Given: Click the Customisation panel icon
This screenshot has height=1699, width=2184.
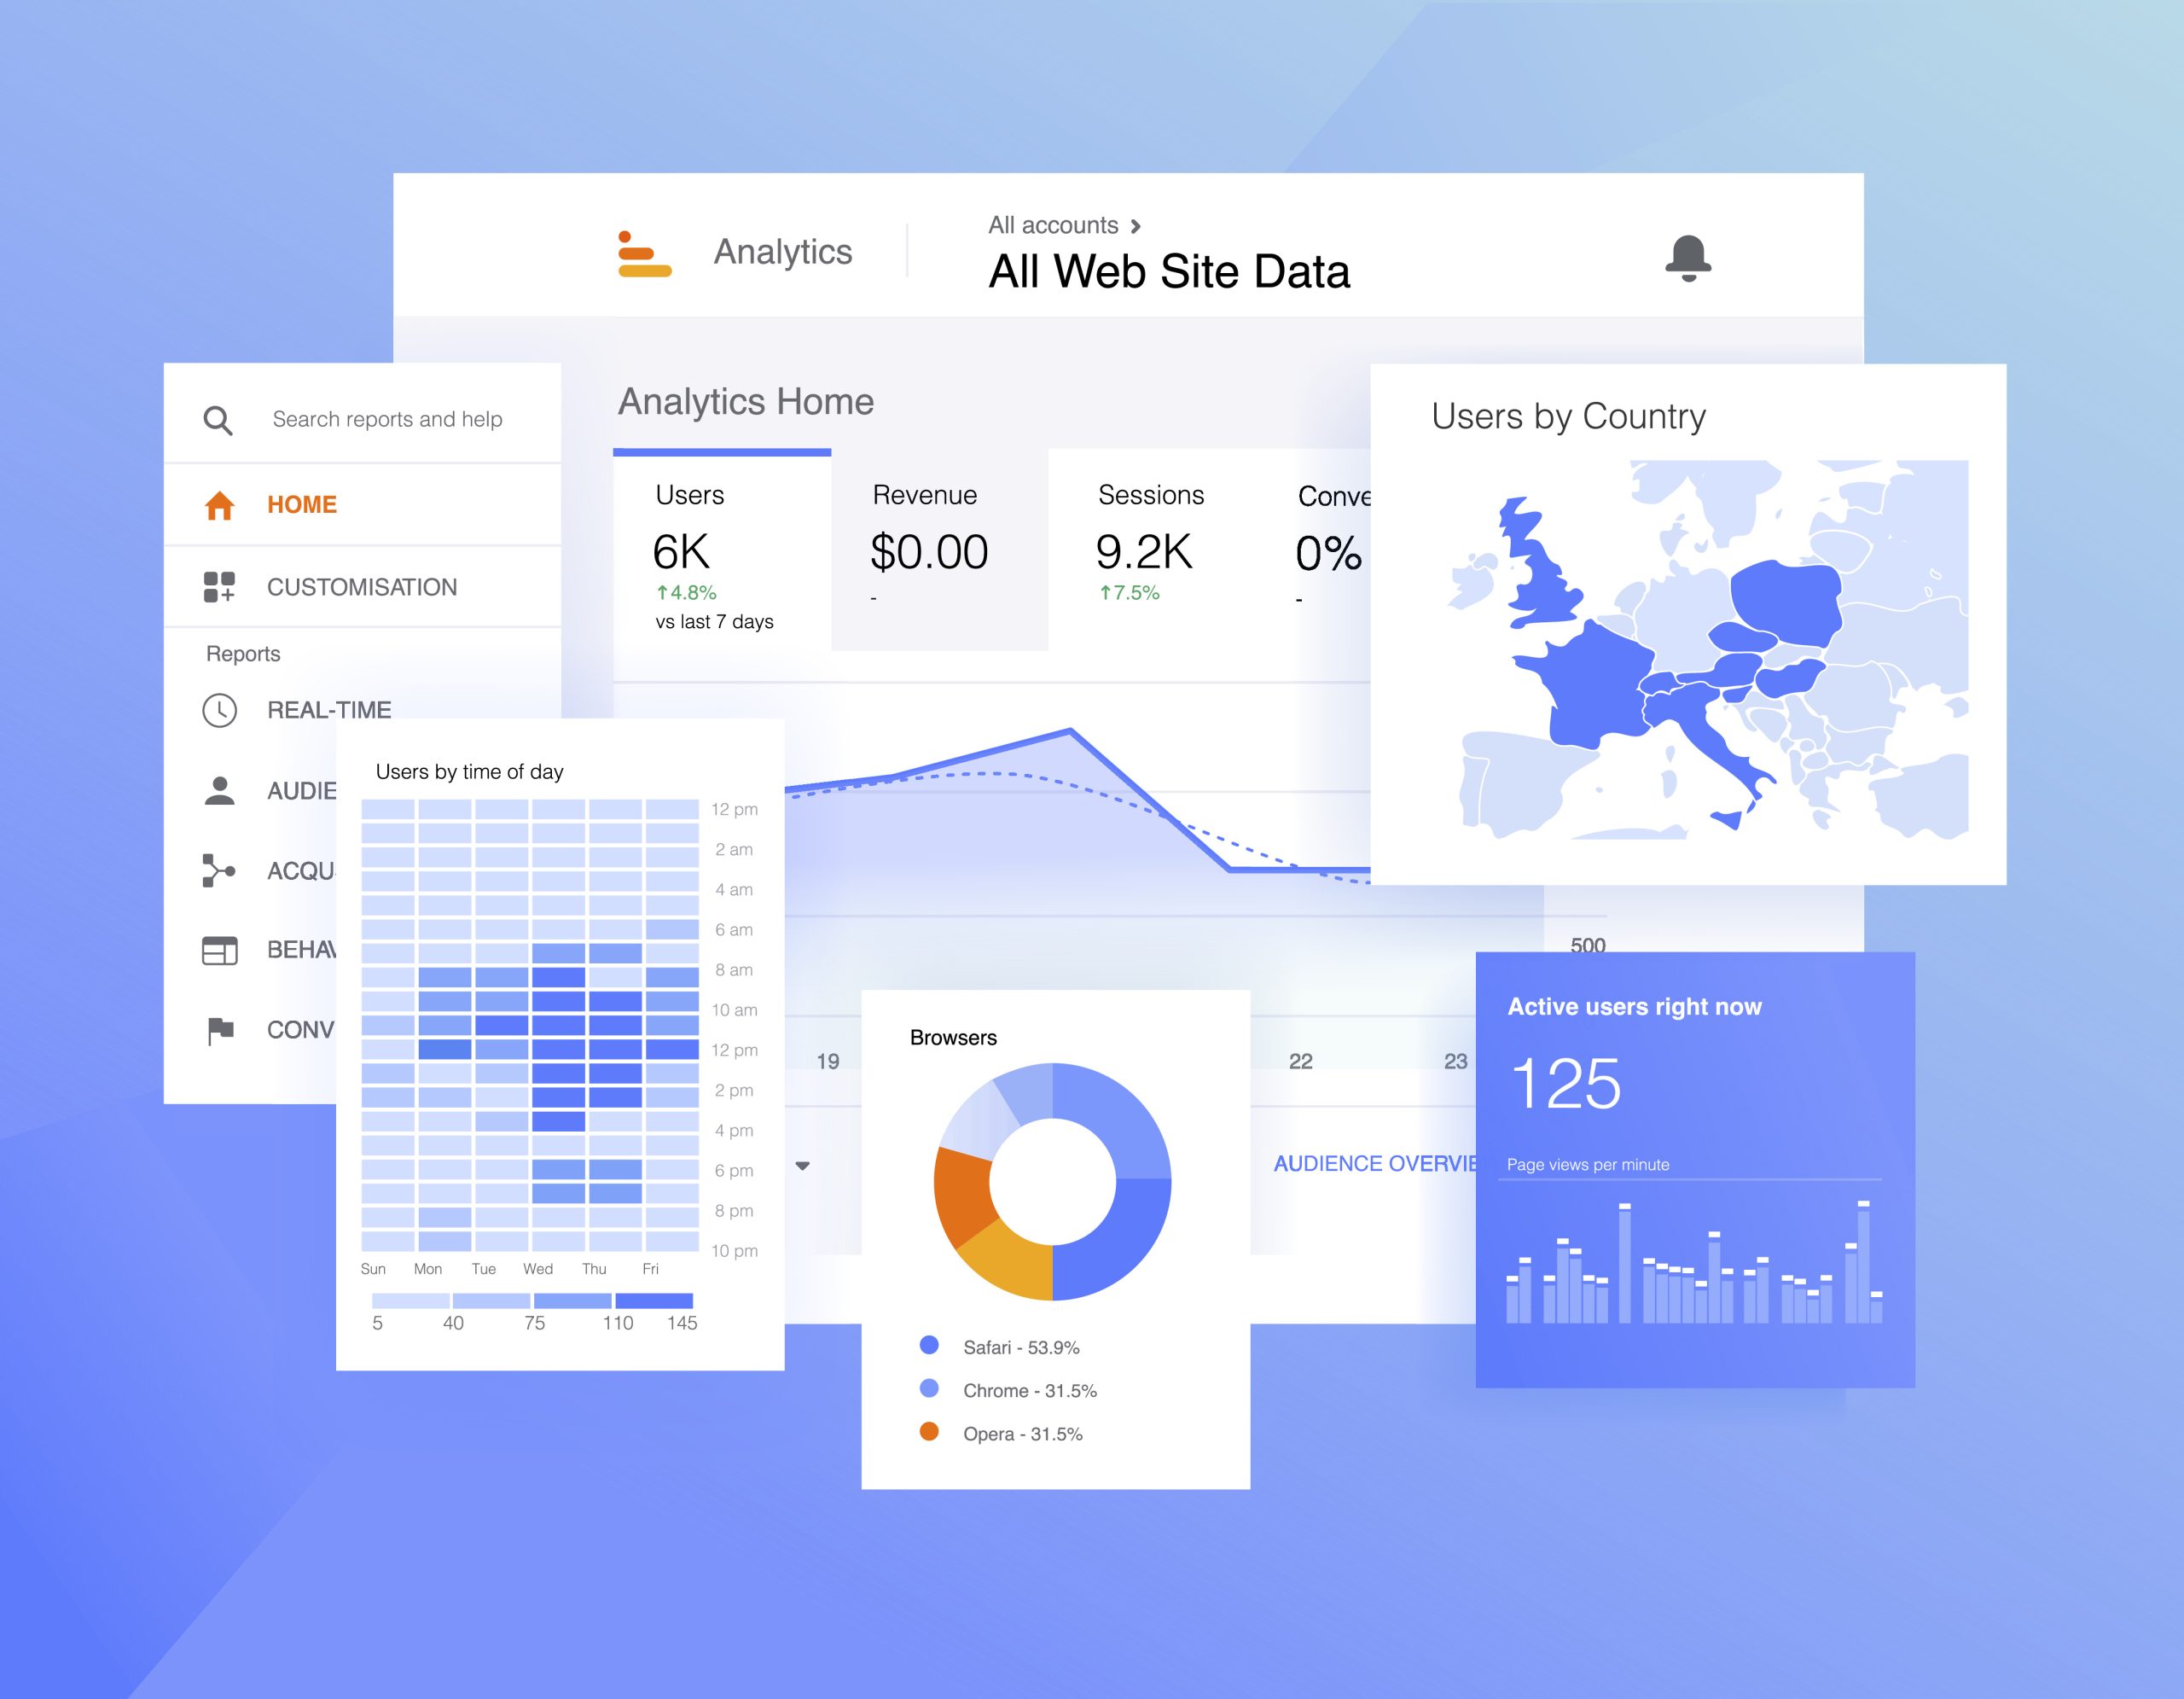Looking at the screenshot, I should (x=217, y=585).
